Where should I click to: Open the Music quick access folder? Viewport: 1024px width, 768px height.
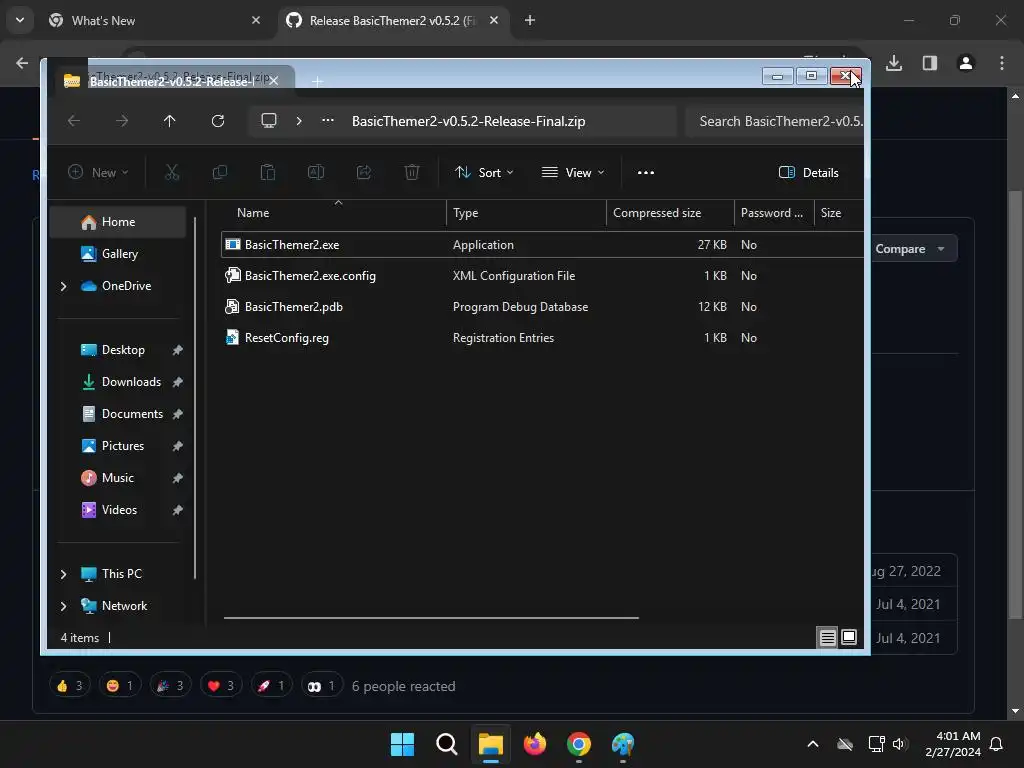pyautogui.click(x=118, y=478)
